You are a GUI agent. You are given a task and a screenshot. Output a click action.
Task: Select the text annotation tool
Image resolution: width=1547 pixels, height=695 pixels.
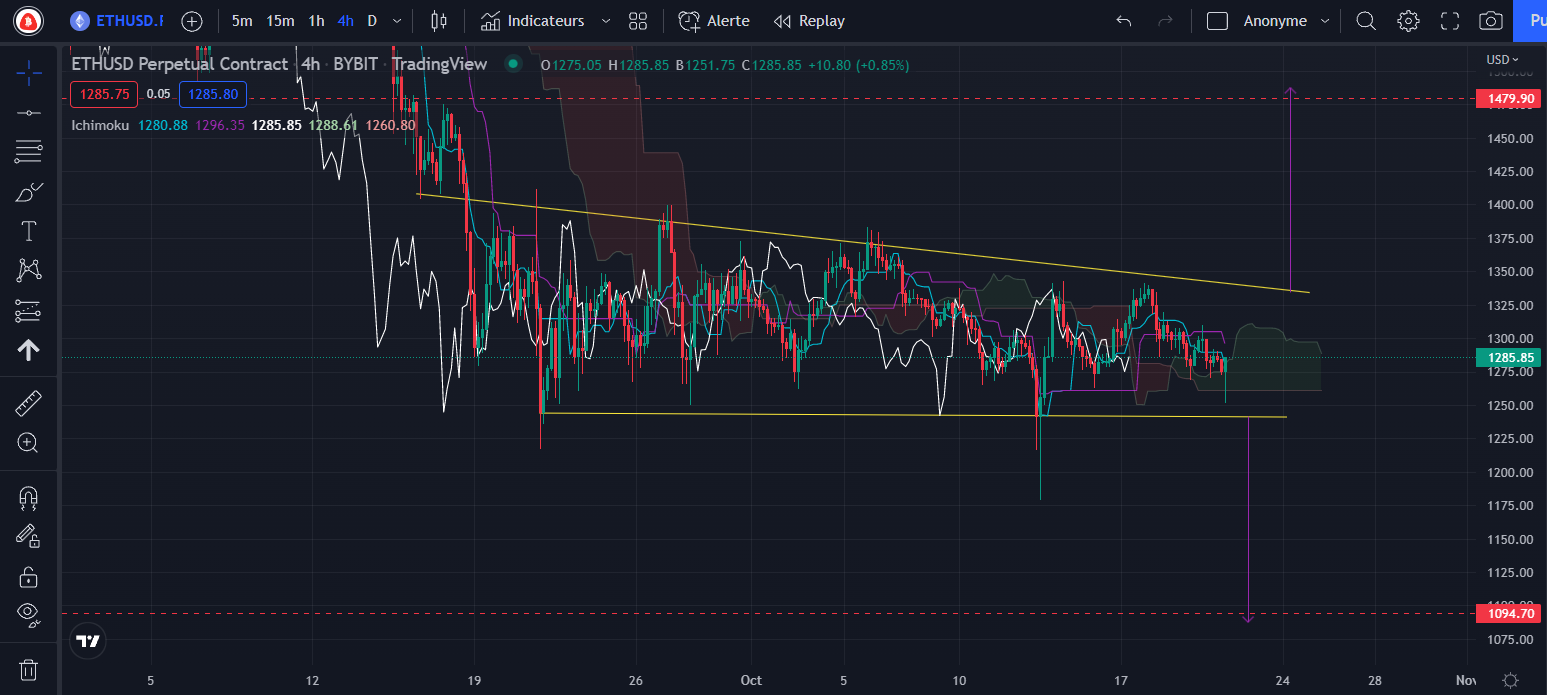click(x=29, y=232)
